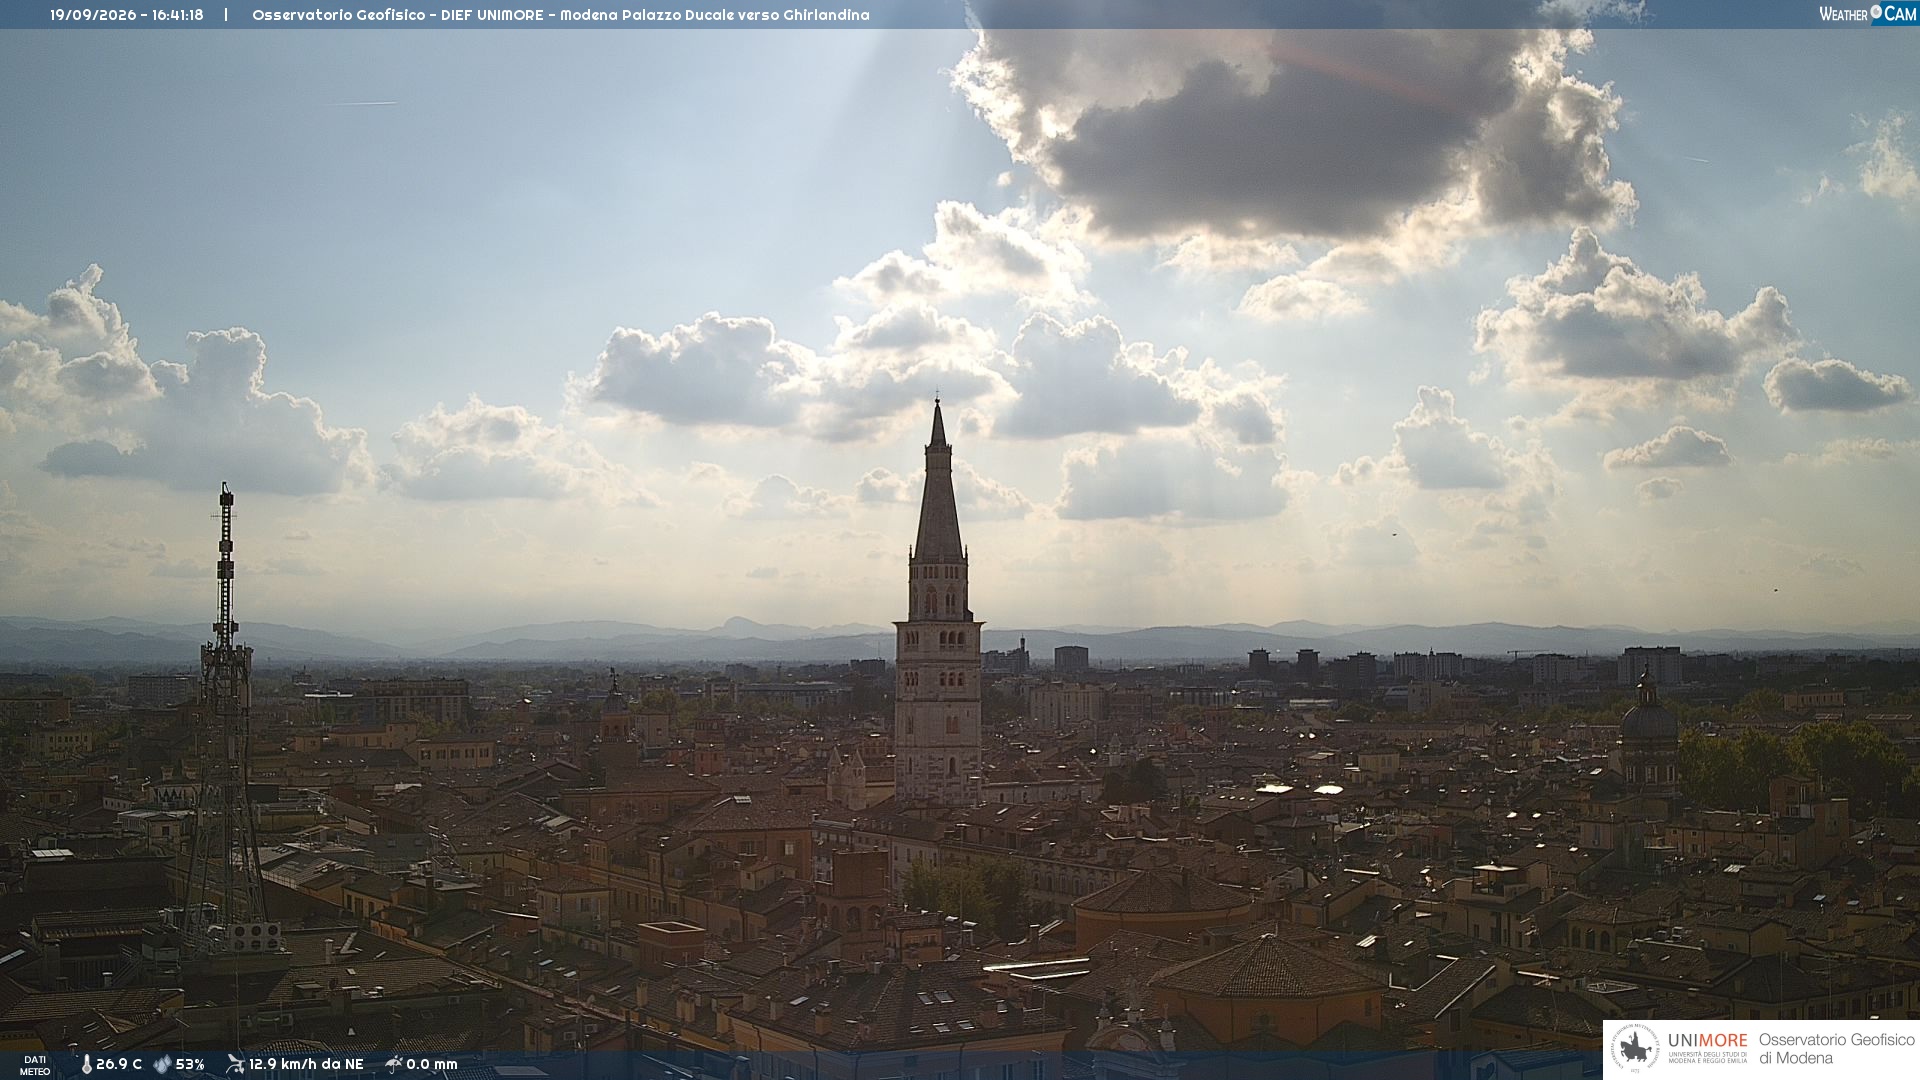Click the Weather text in top corner
Viewport: 1920px width, 1080px height.
[x=1843, y=14]
